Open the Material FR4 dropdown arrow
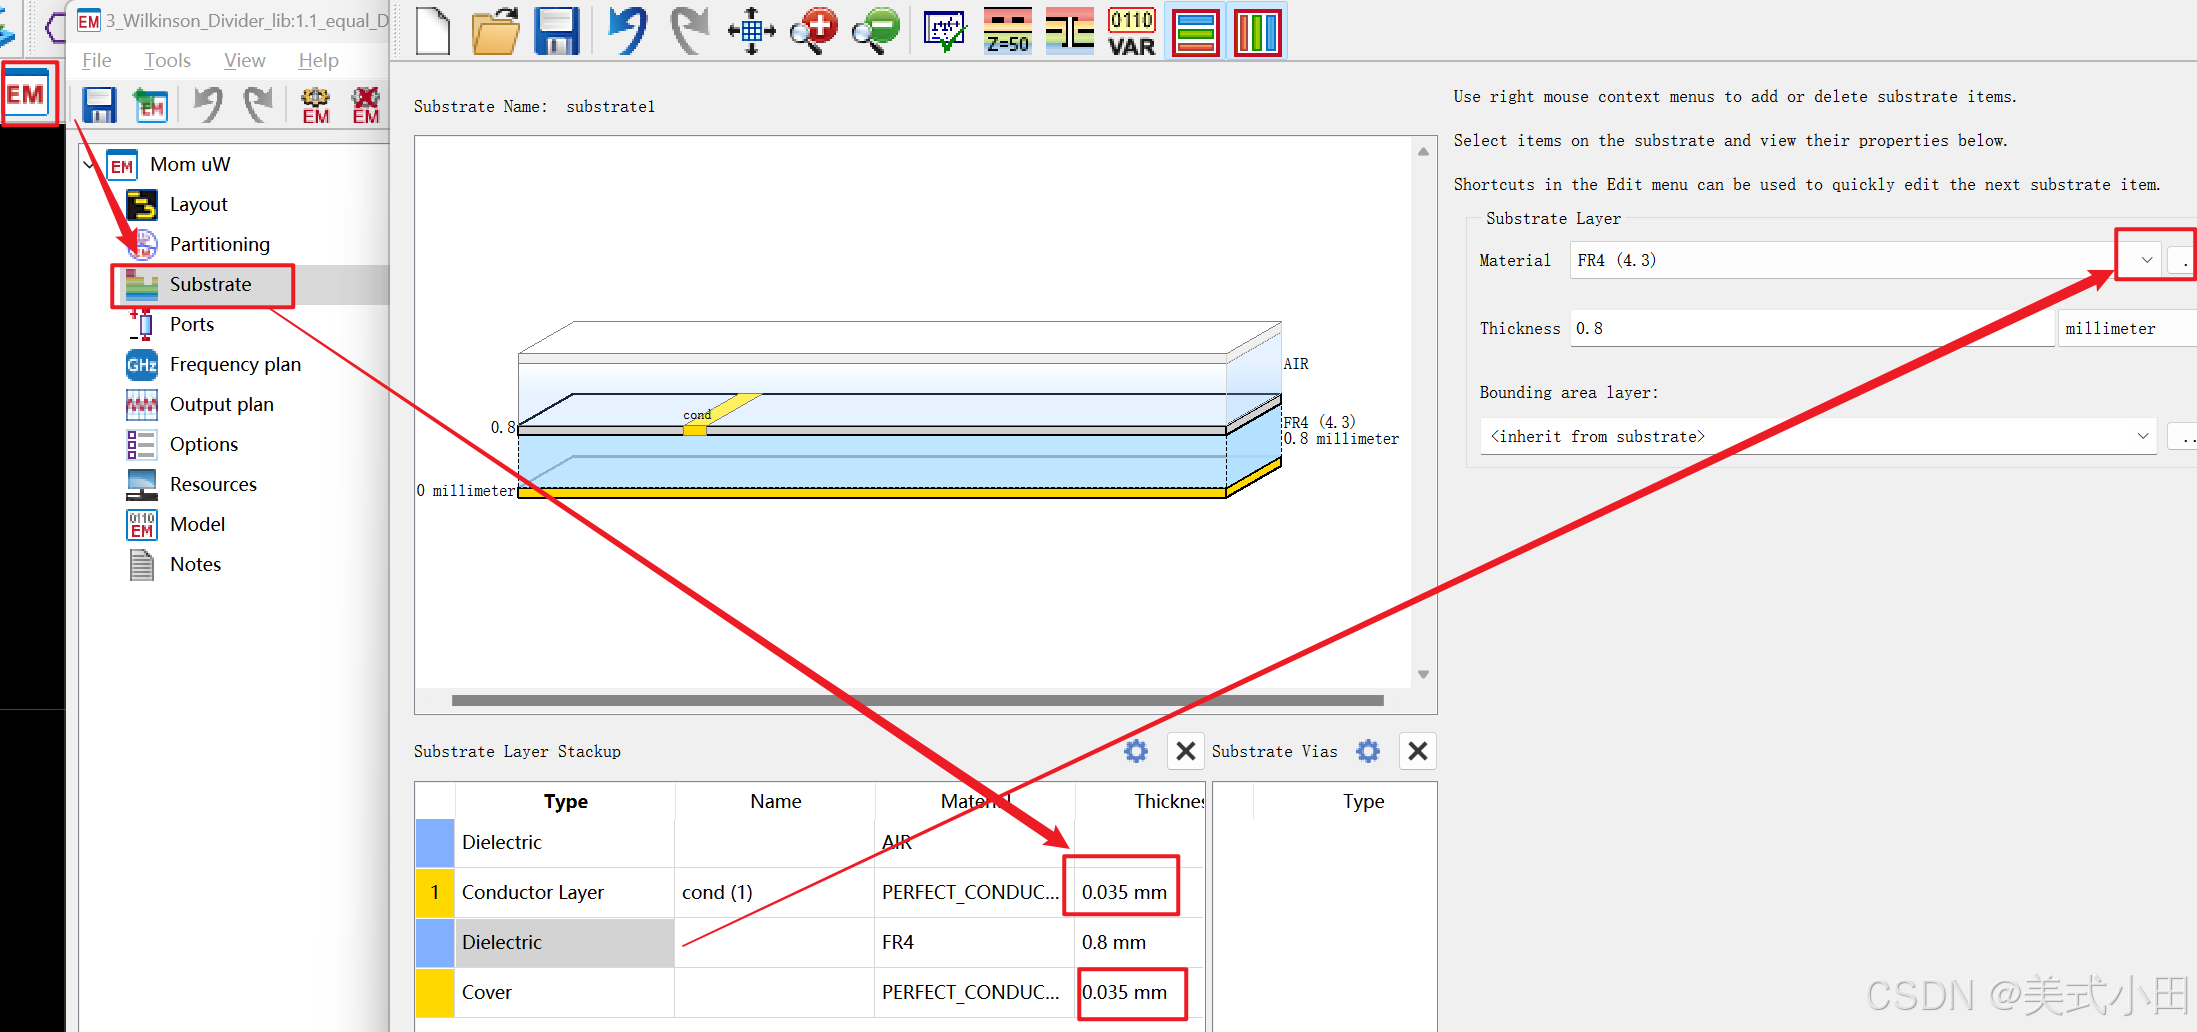The height and width of the screenshot is (1032, 2197). (x=2146, y=260)
